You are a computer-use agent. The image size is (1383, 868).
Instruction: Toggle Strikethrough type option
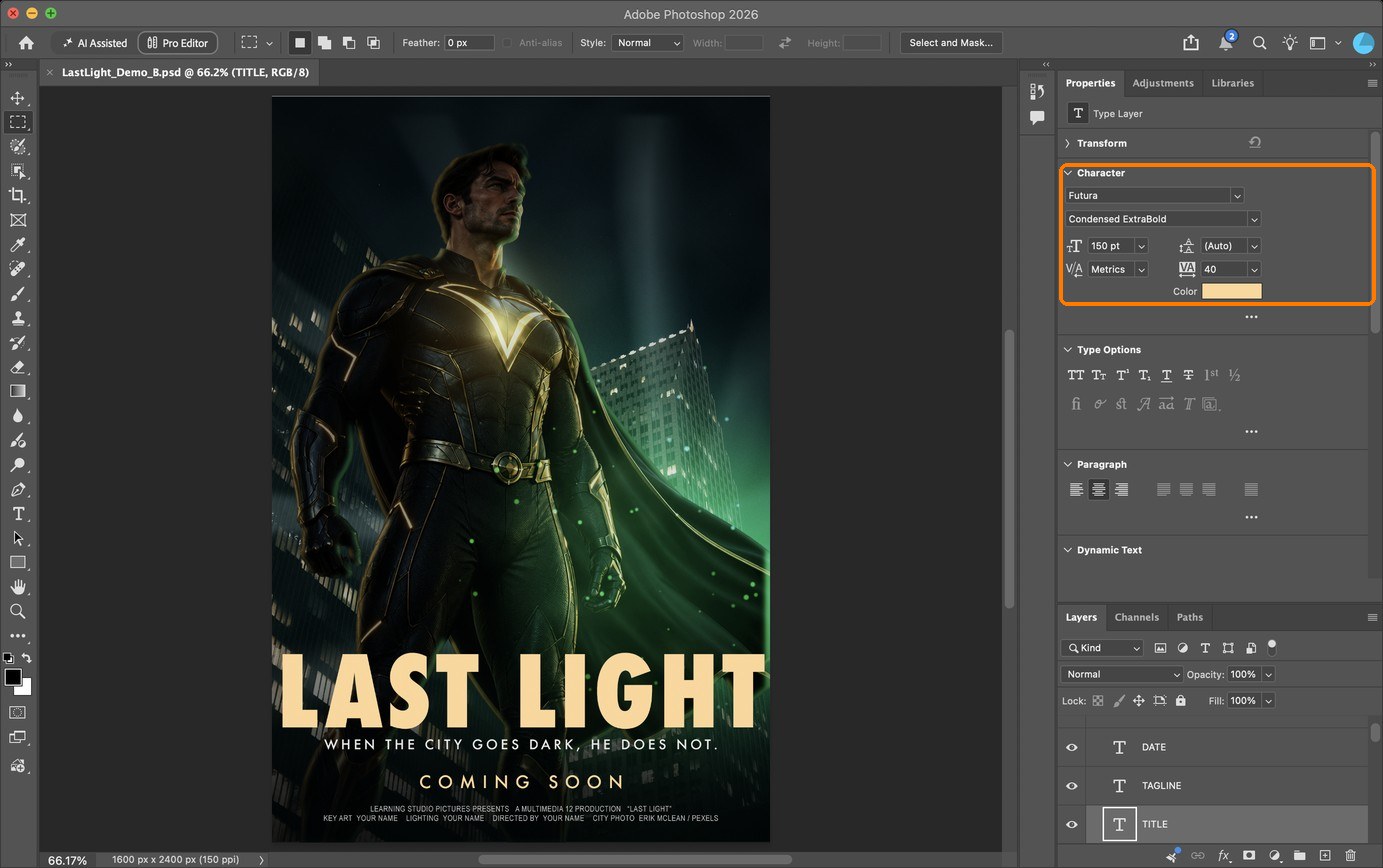pos(1188,375)
